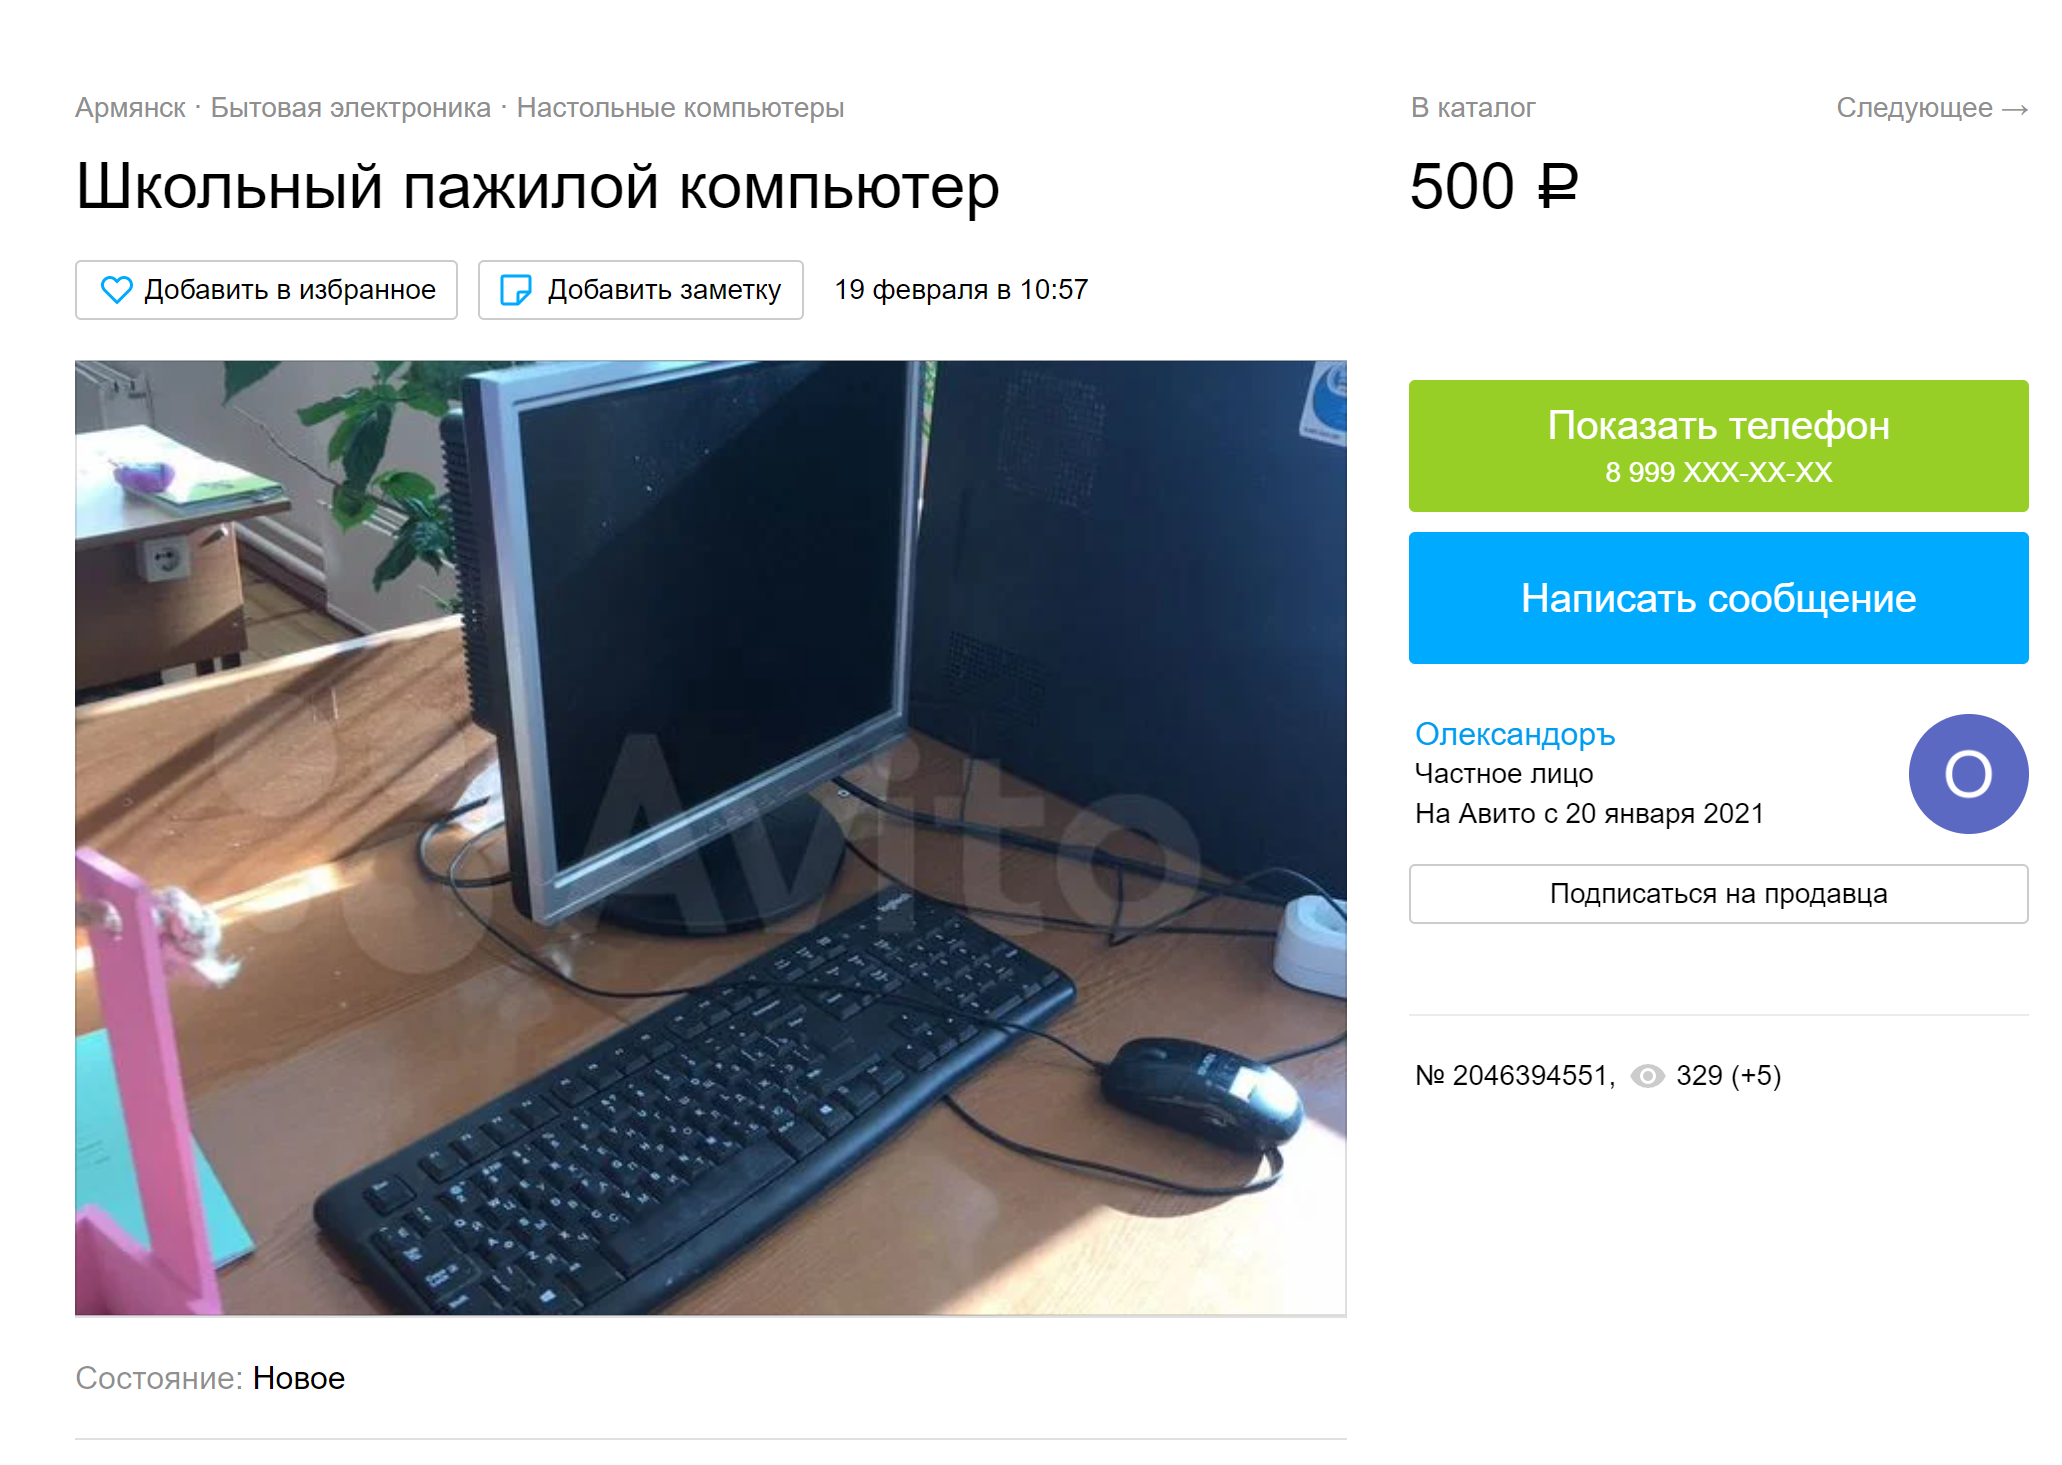Show the seller's phone number

click(x=1718, y=446)
